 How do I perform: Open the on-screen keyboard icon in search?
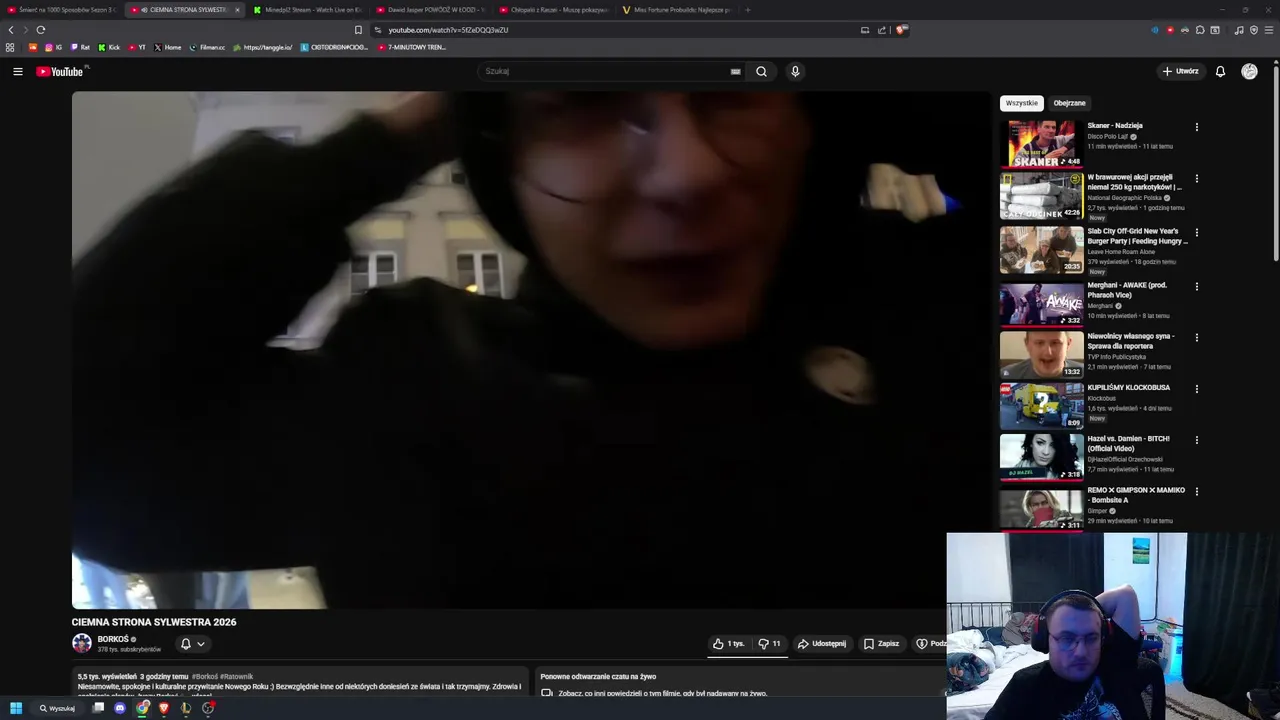735,71
